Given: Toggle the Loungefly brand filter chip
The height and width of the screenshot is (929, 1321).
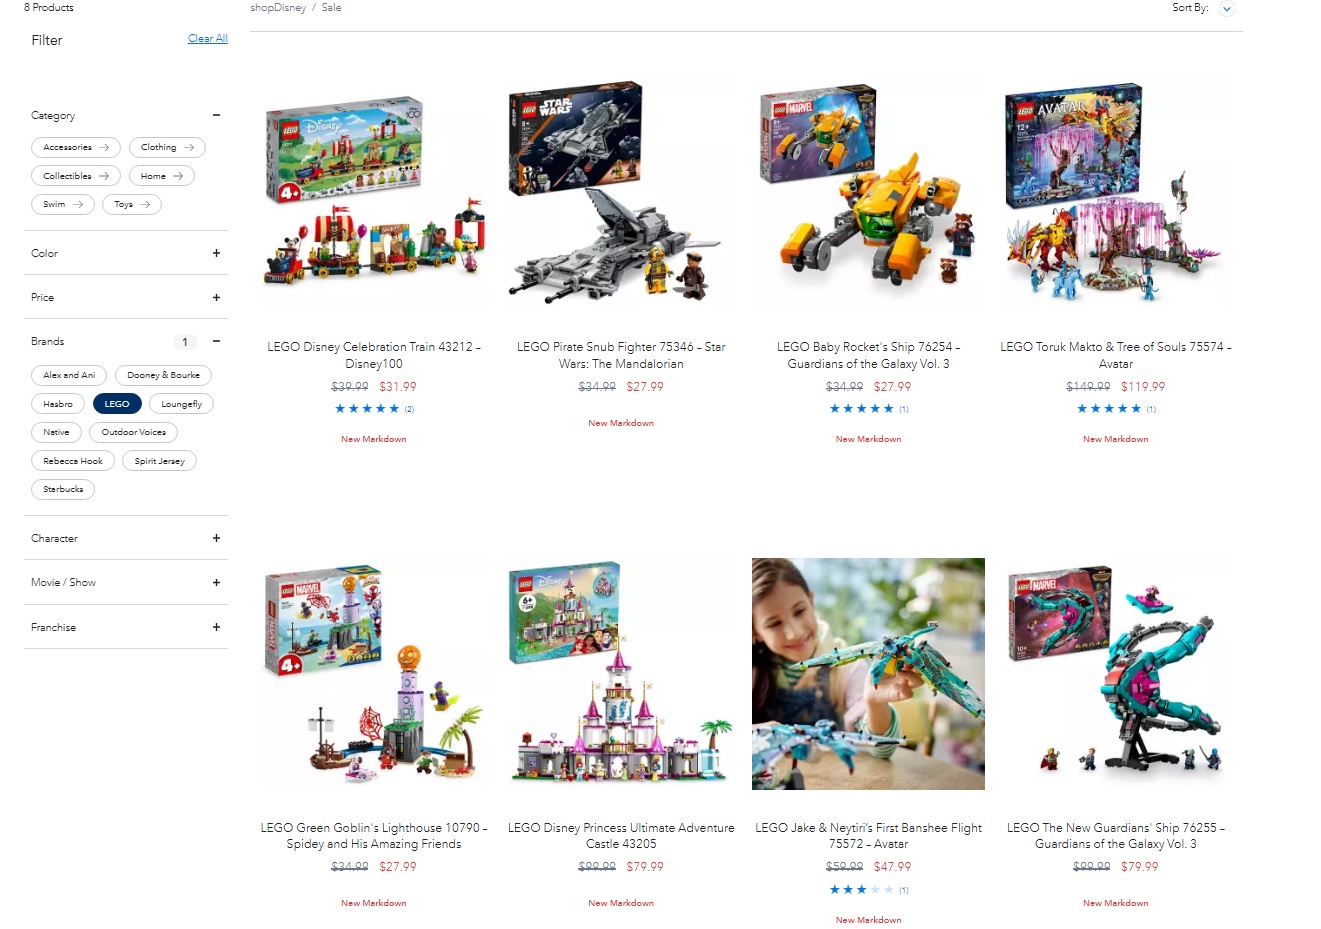Looking at the screenshot, I should (x=181, y=404).
